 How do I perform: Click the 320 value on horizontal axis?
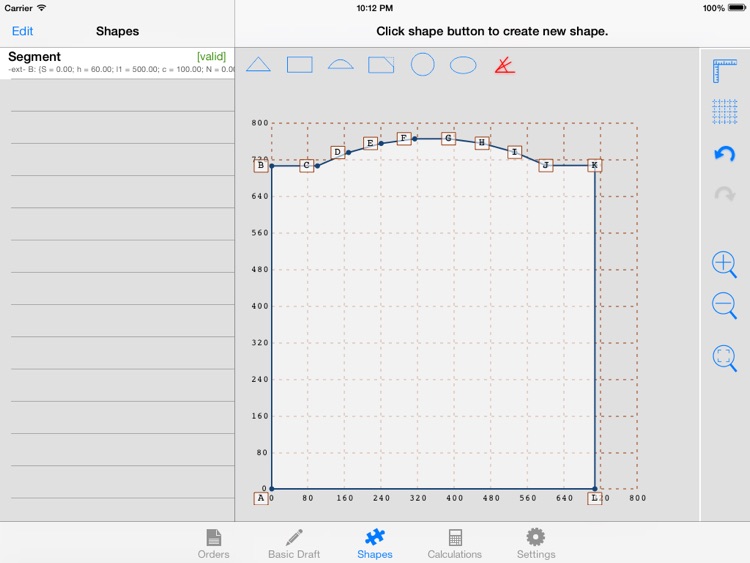tap(418, 498)
